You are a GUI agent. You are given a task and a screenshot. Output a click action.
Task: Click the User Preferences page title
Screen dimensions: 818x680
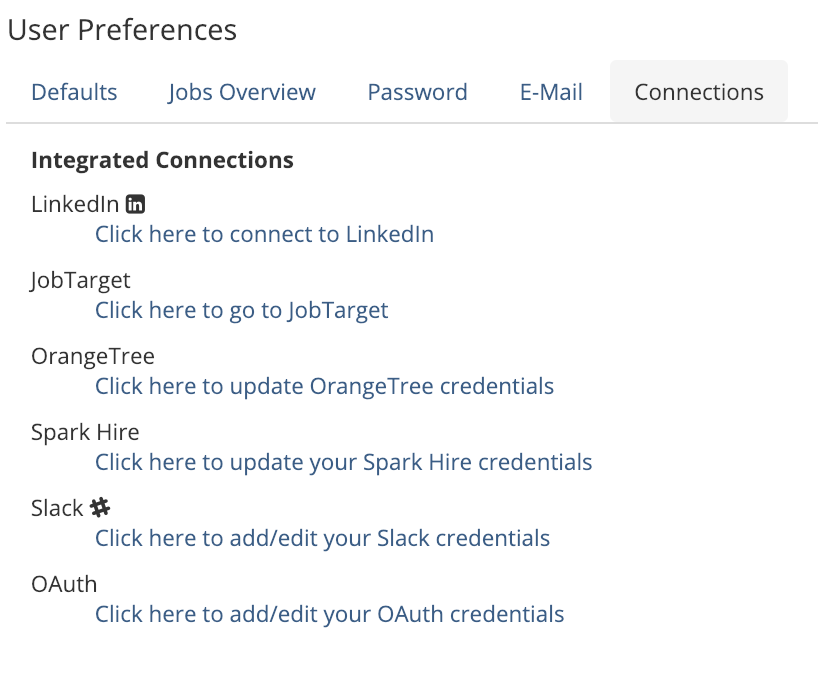(122, 30)
